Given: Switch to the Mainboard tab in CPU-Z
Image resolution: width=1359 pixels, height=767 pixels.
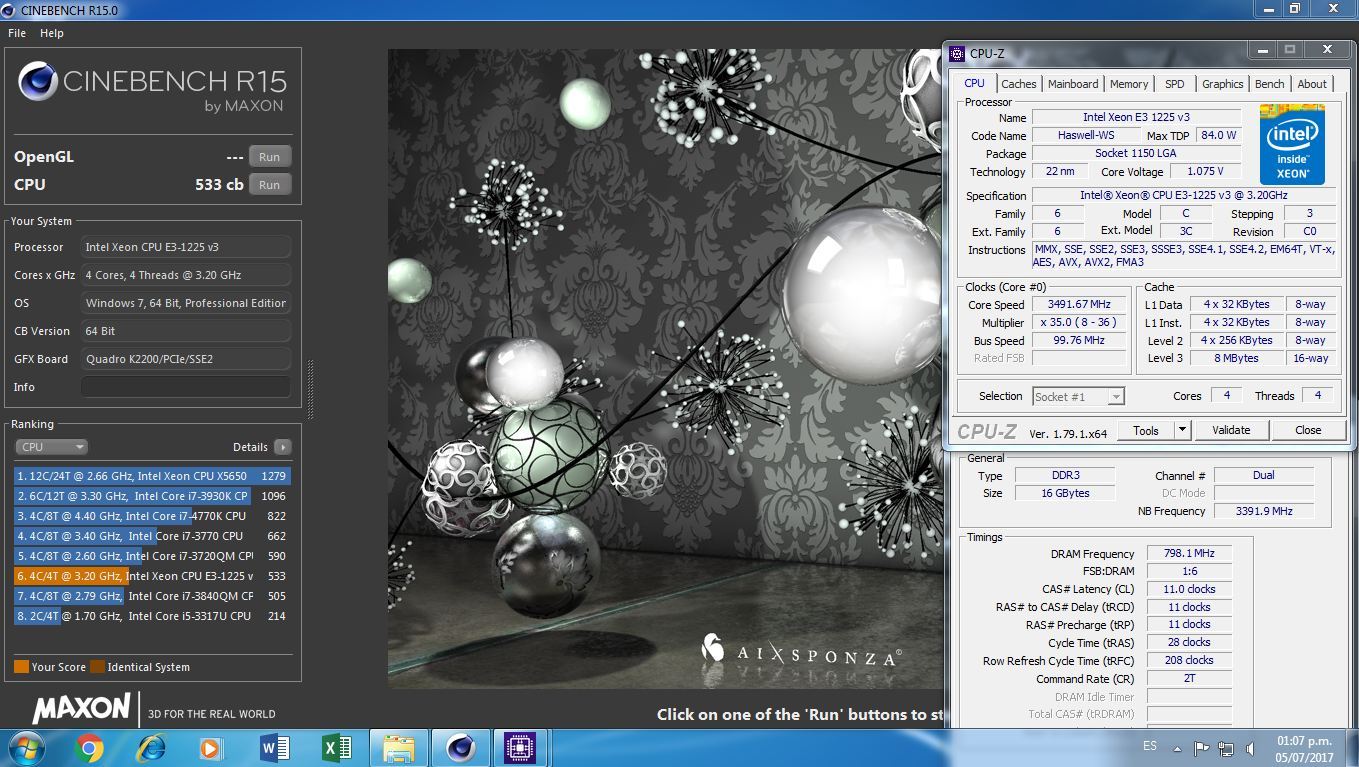Looking at the screenshot, I should (1073, 84).
